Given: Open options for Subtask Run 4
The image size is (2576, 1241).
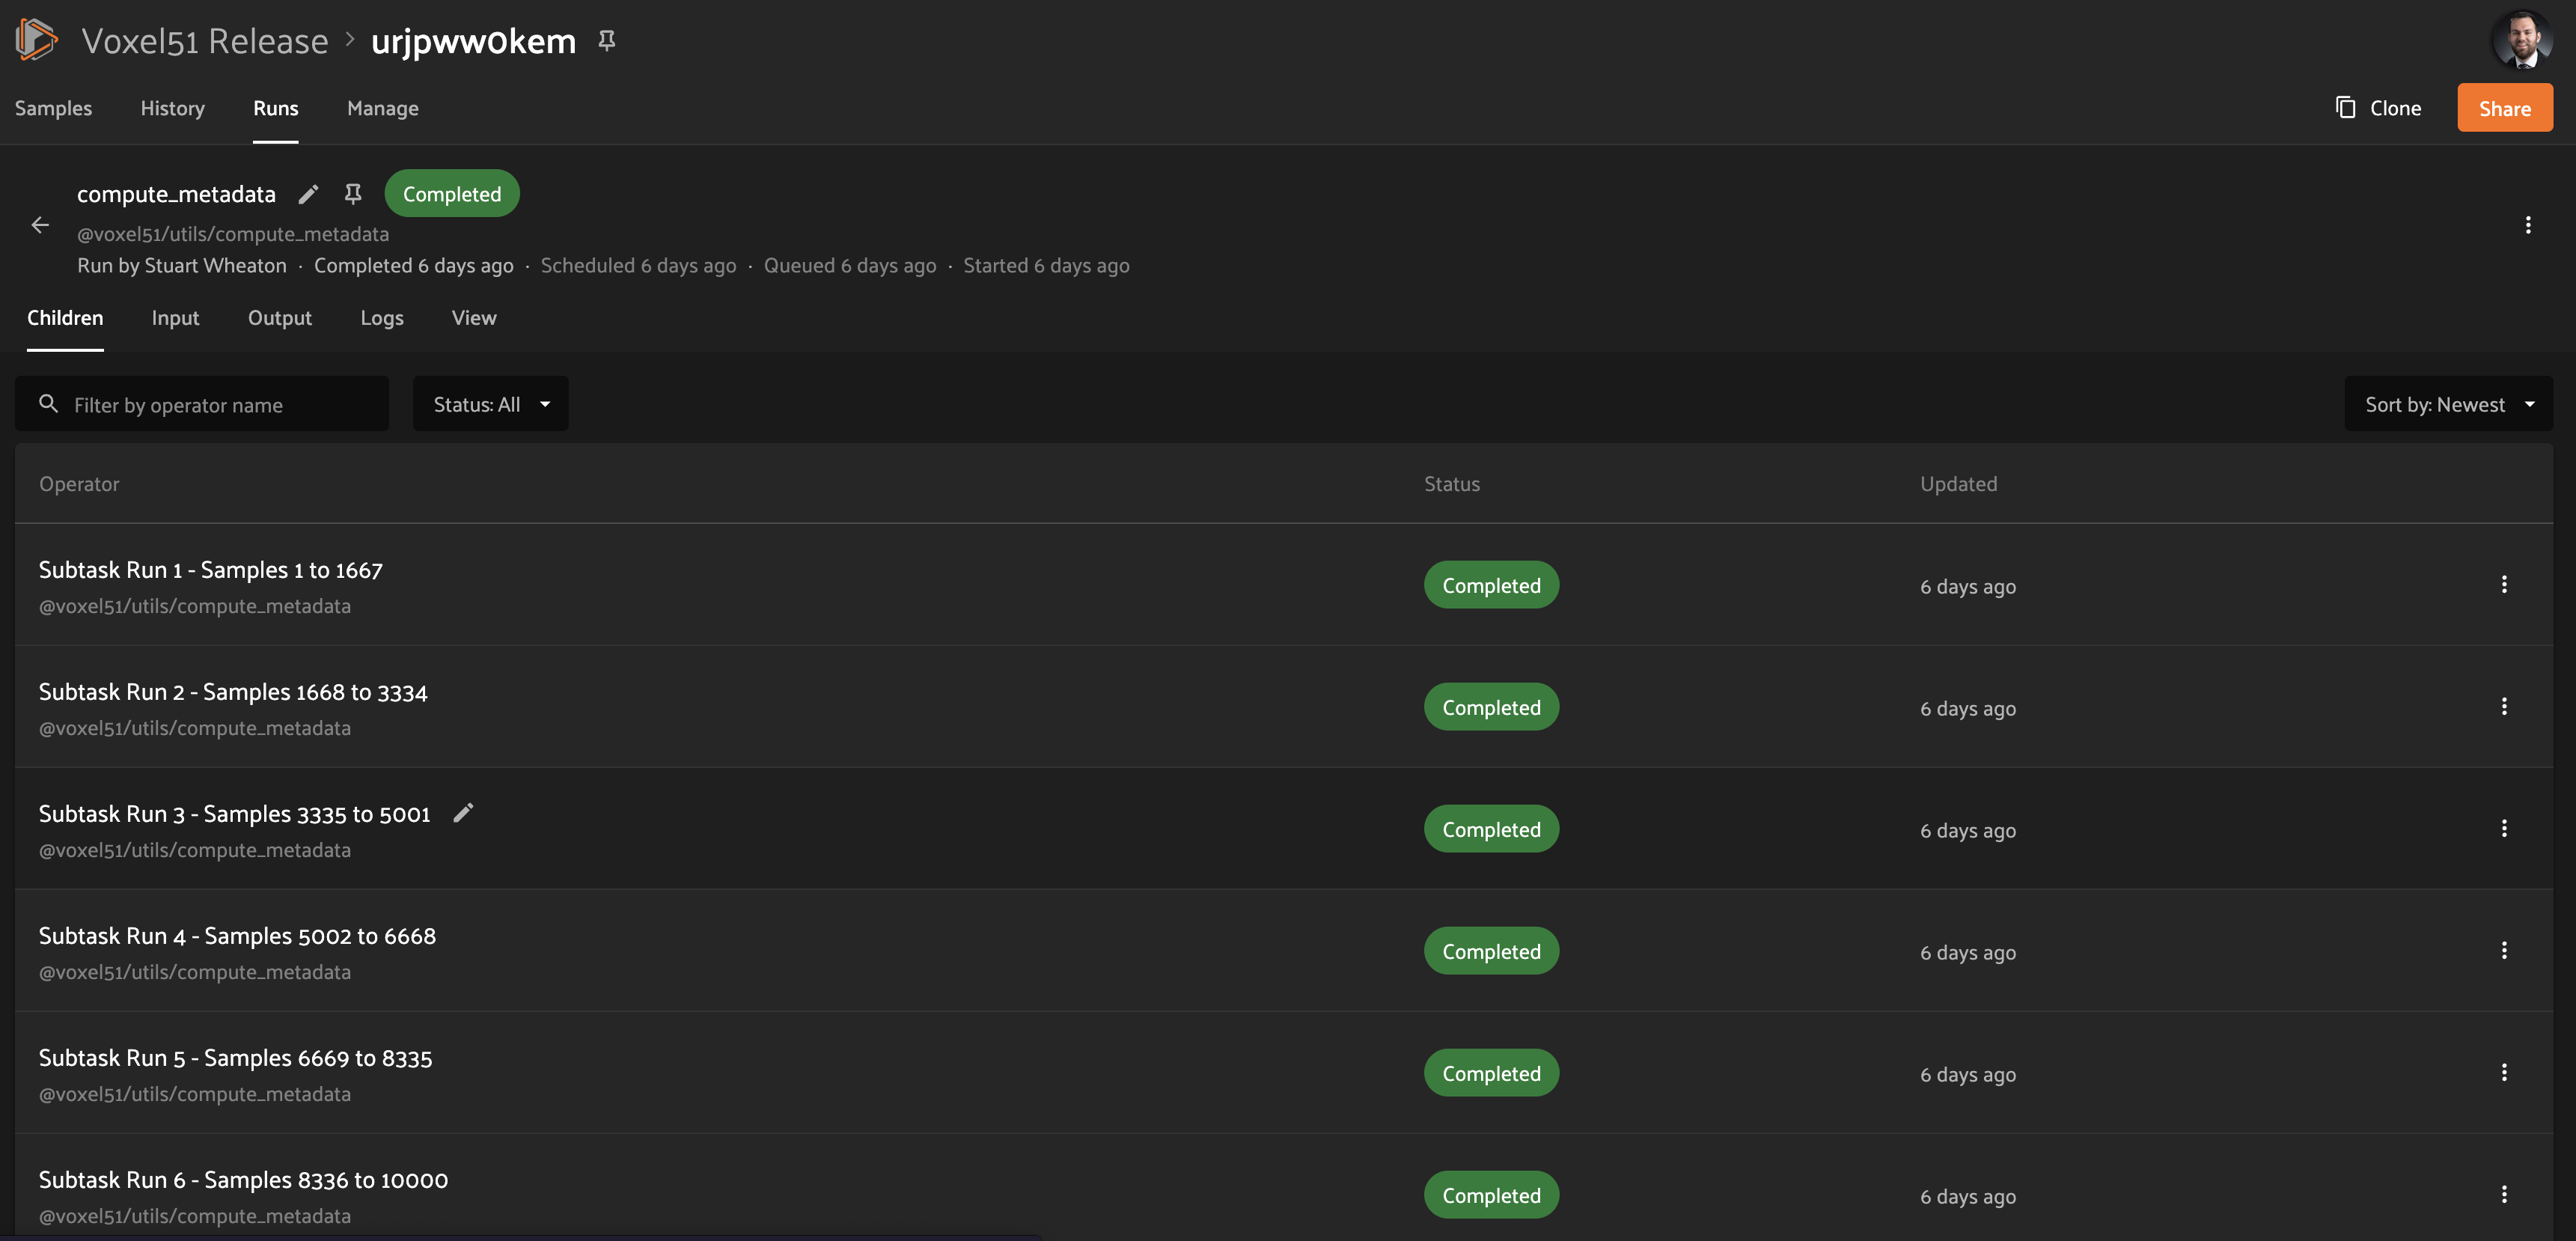Looking at the screenshot, I should coord(2503,950).
